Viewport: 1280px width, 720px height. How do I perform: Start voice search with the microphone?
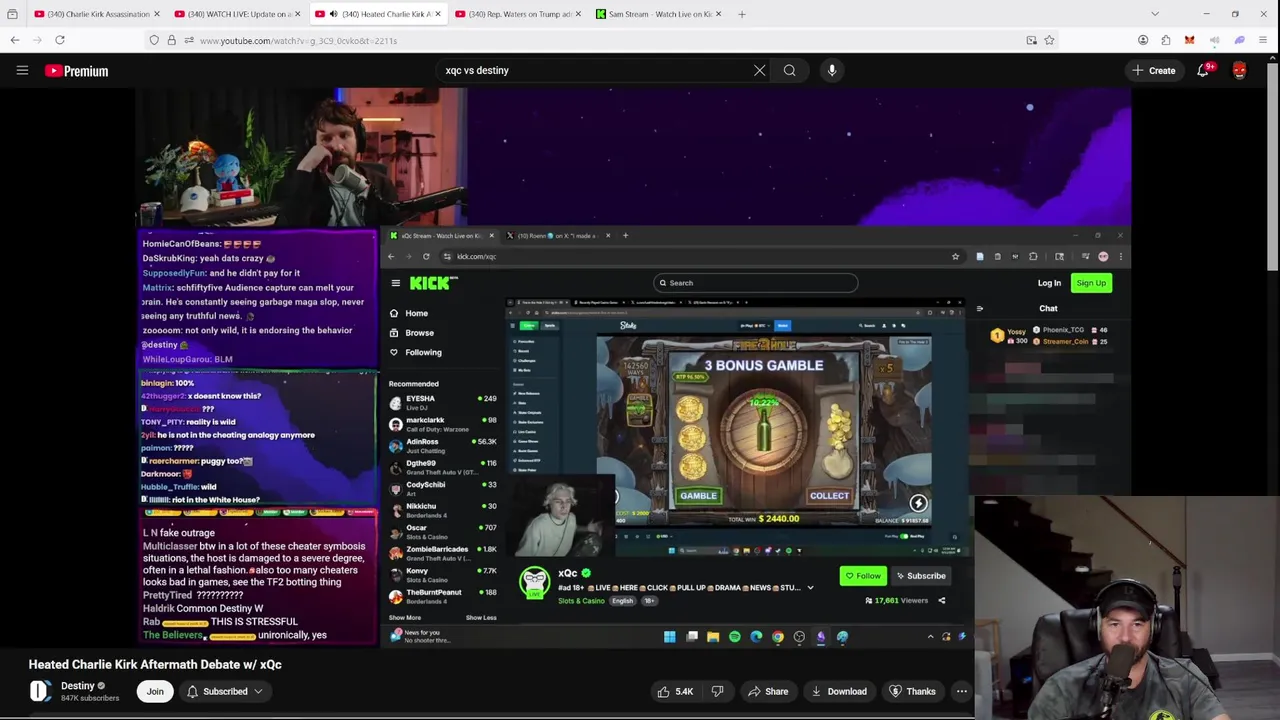832,70
